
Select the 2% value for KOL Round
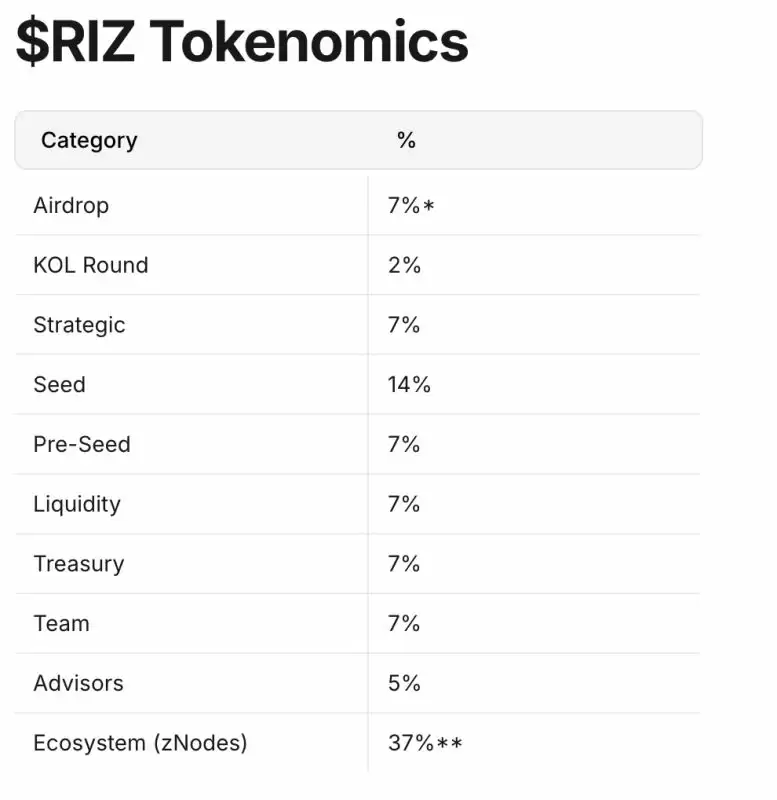(404, 265)
